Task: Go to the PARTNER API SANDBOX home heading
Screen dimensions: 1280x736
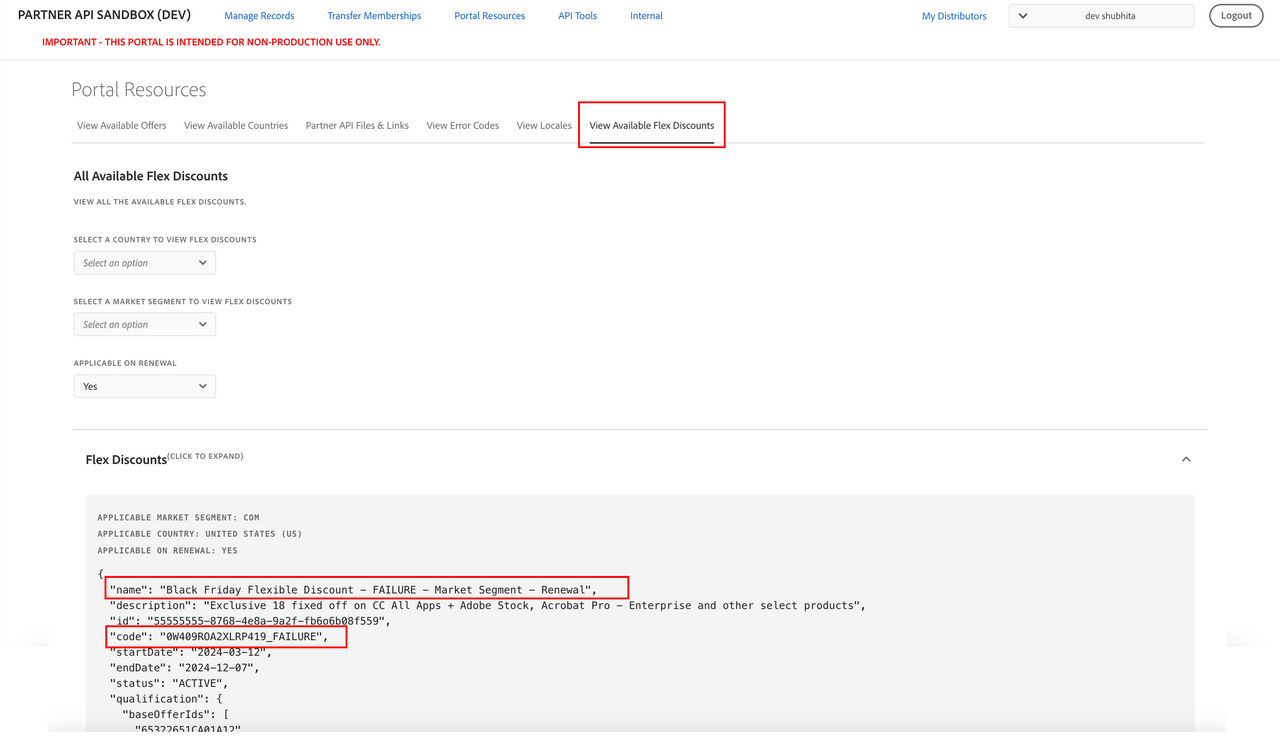Action: click(x=104, y=14)
